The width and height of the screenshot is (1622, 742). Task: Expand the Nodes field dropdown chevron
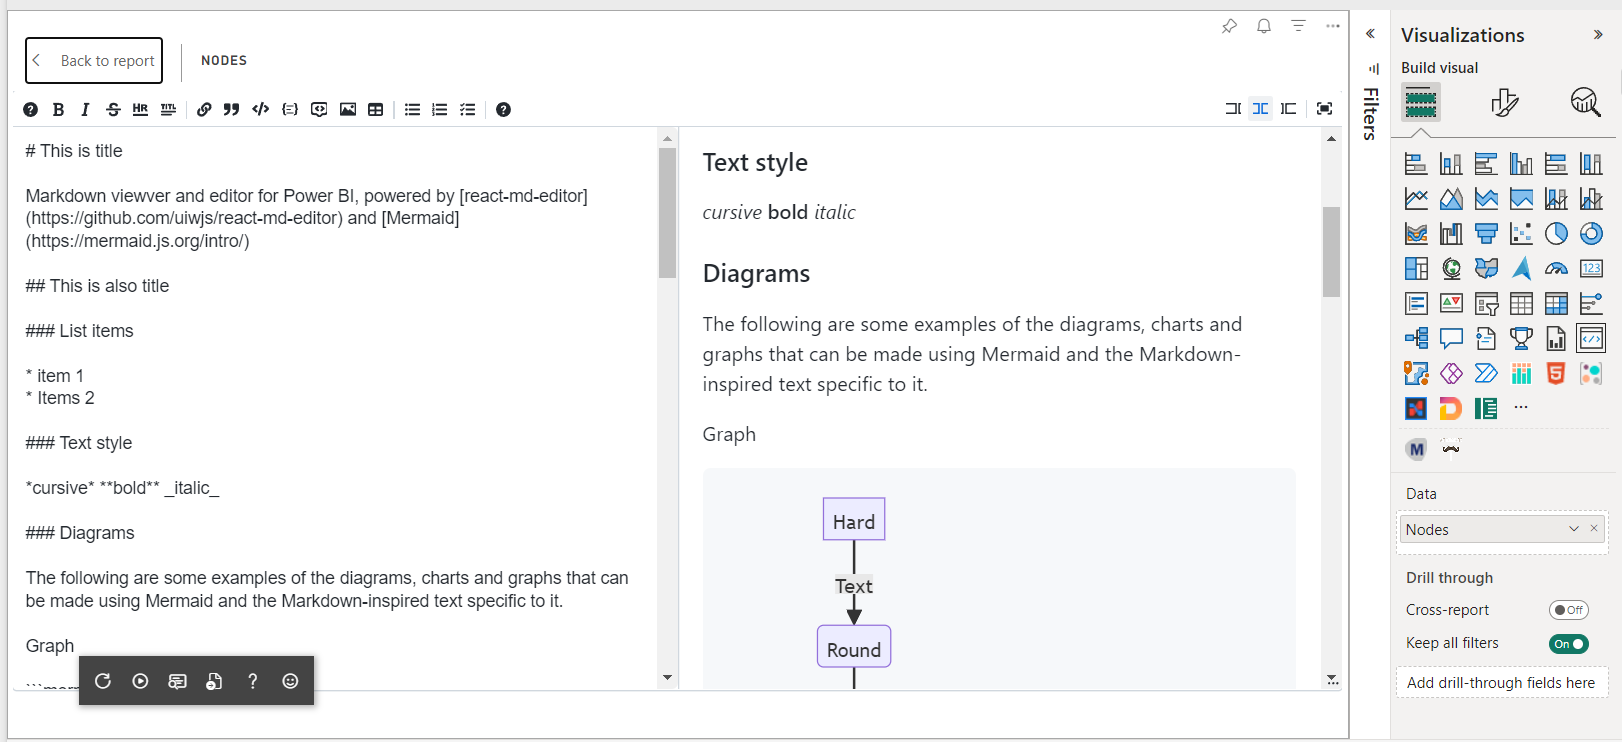click(1574, 529)
